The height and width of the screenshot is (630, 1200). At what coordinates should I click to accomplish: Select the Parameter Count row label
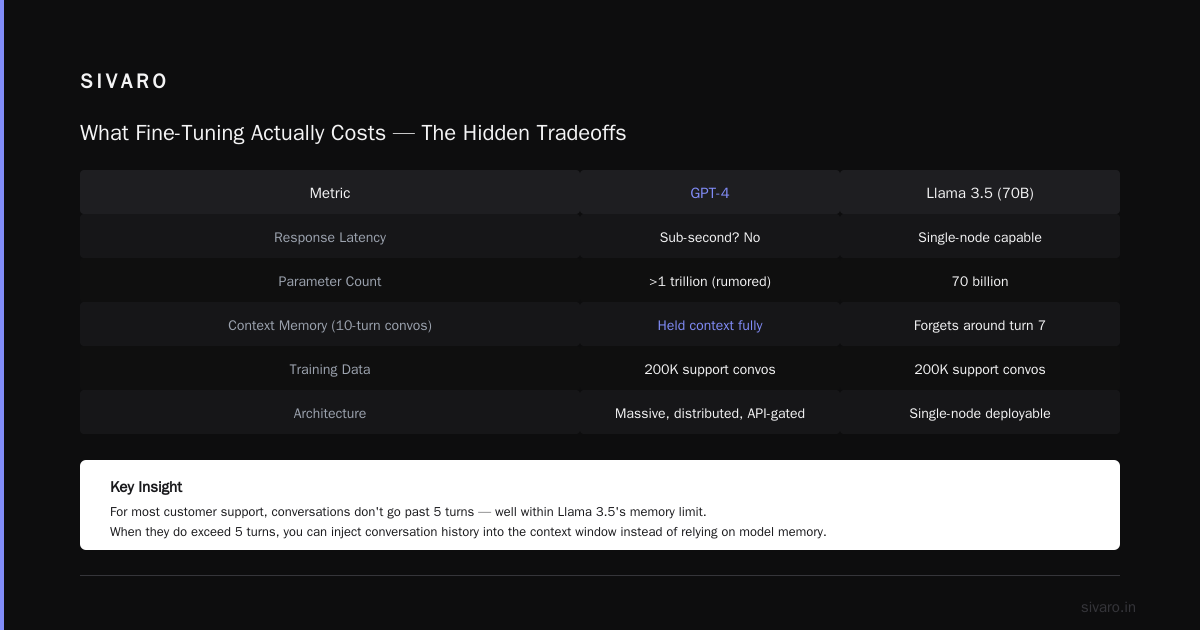click(330, 281)
